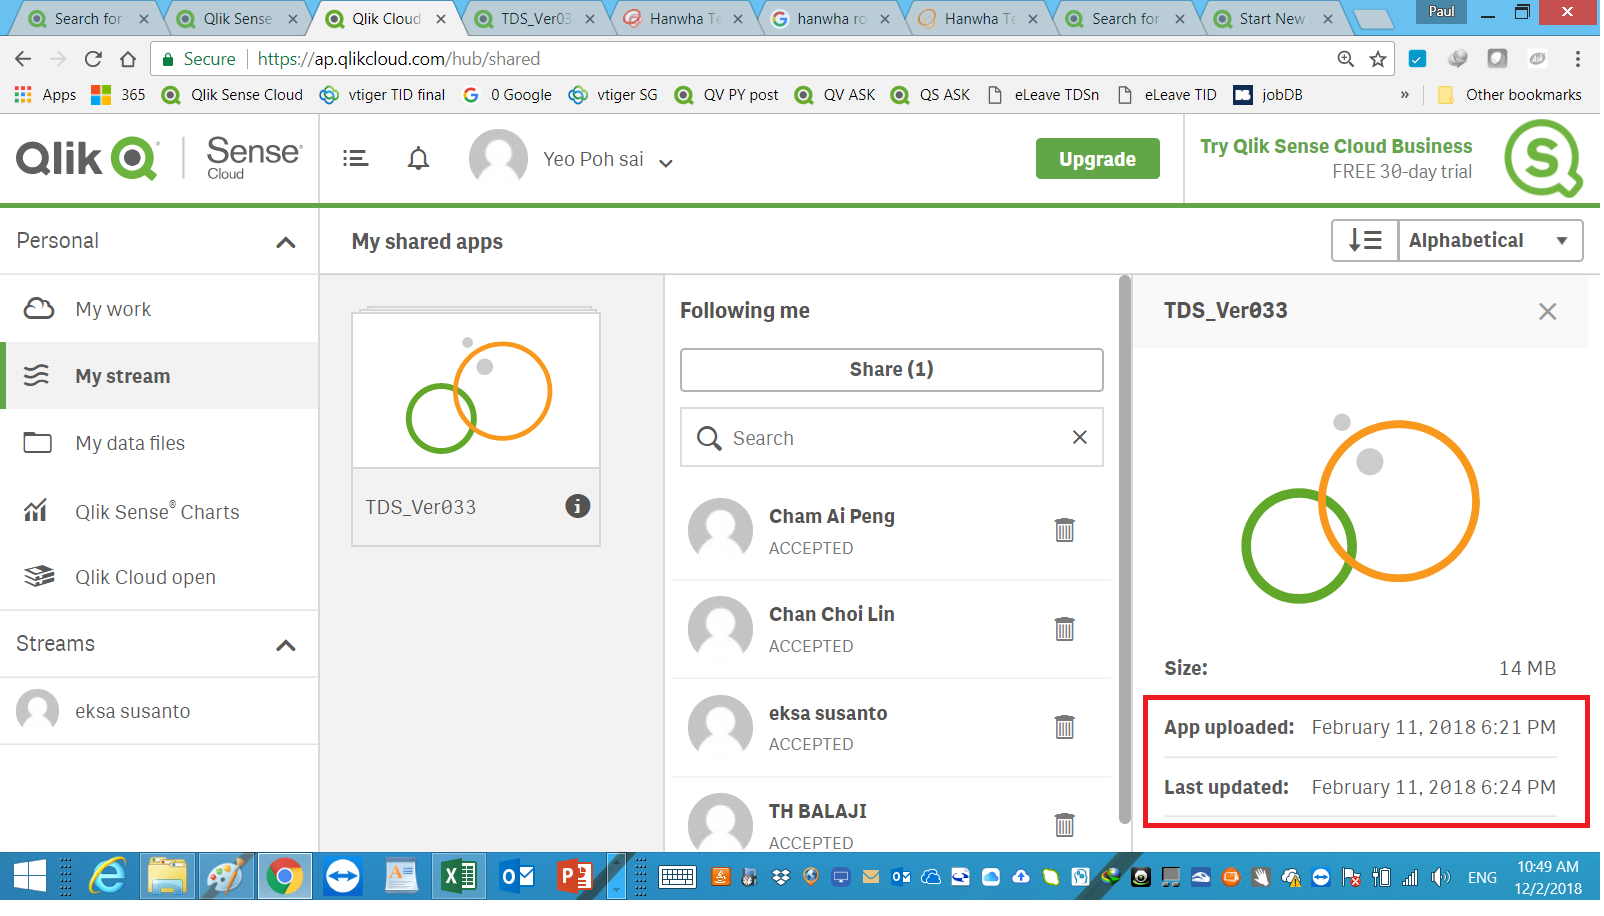The image size is (1604, 916).
Task: Click the green Upgrade button
Action: (1097, 159)
